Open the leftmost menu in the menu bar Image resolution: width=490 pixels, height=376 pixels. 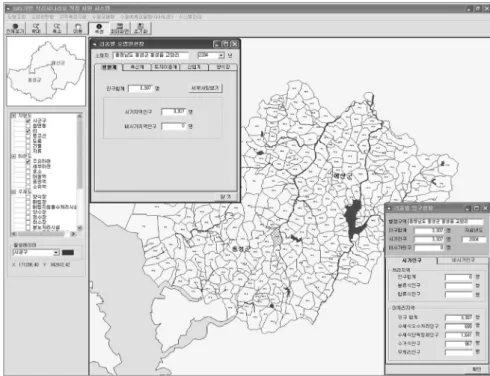tap(16, 17)
